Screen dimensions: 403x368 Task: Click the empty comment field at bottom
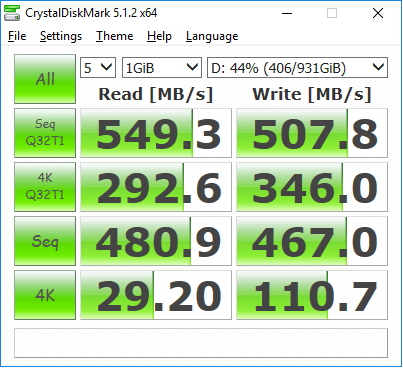pyautogui.click(x=201, y=343)
